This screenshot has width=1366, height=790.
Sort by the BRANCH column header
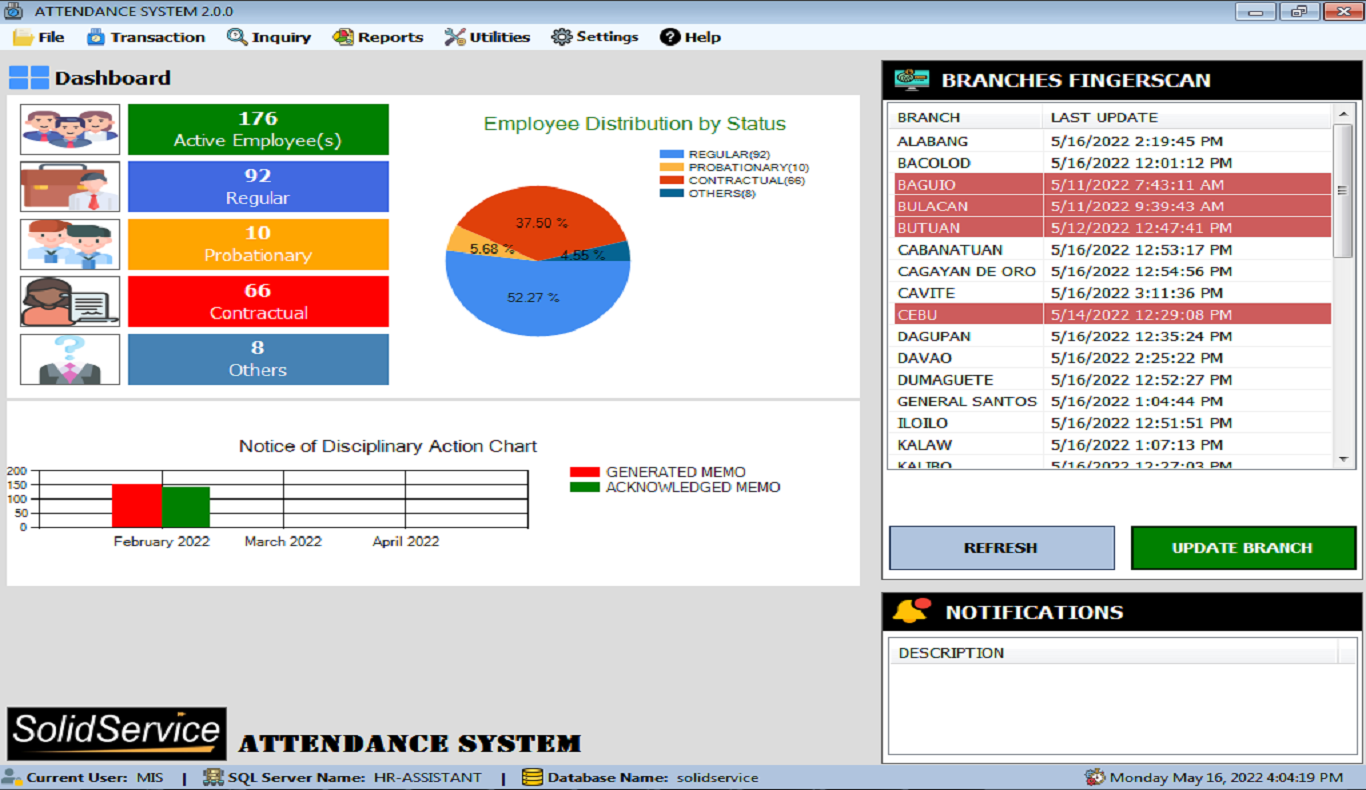965,117
